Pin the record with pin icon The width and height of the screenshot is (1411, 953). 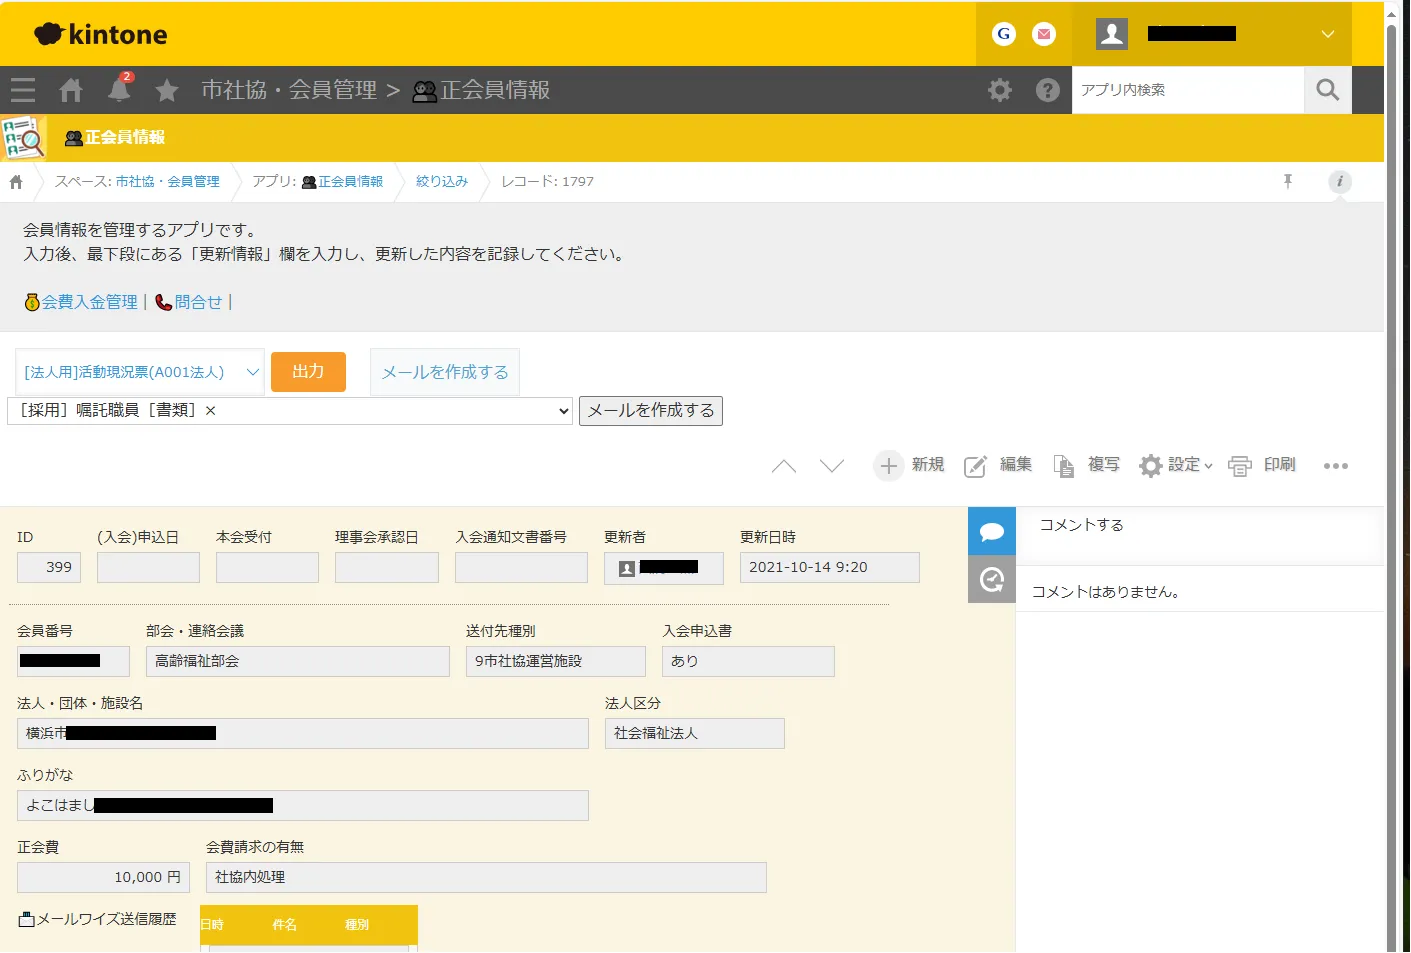pos(1287,181)
